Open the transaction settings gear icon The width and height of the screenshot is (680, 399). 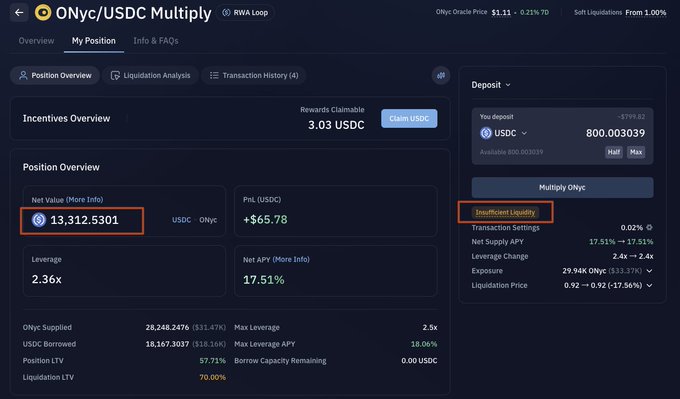(x=649, y=227)
